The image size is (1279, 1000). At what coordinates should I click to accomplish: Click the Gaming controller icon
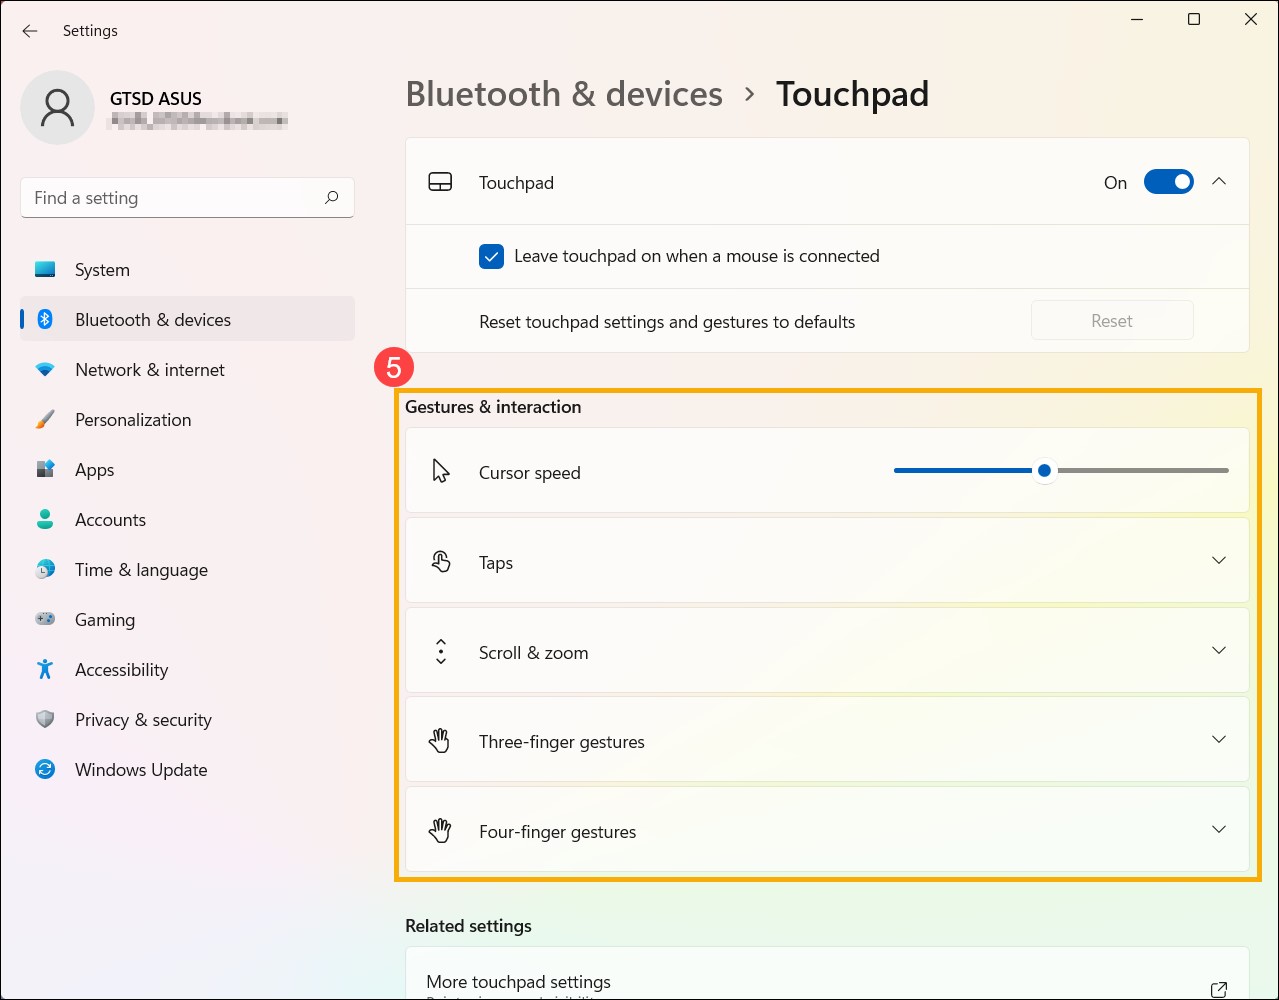tap(45, 619)
